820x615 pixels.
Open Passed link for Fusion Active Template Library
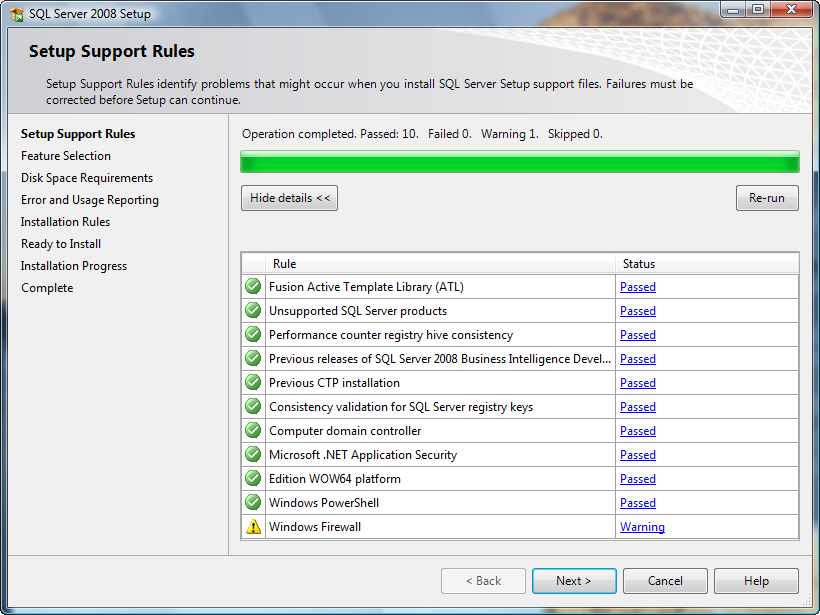click(x=637, y=287)
